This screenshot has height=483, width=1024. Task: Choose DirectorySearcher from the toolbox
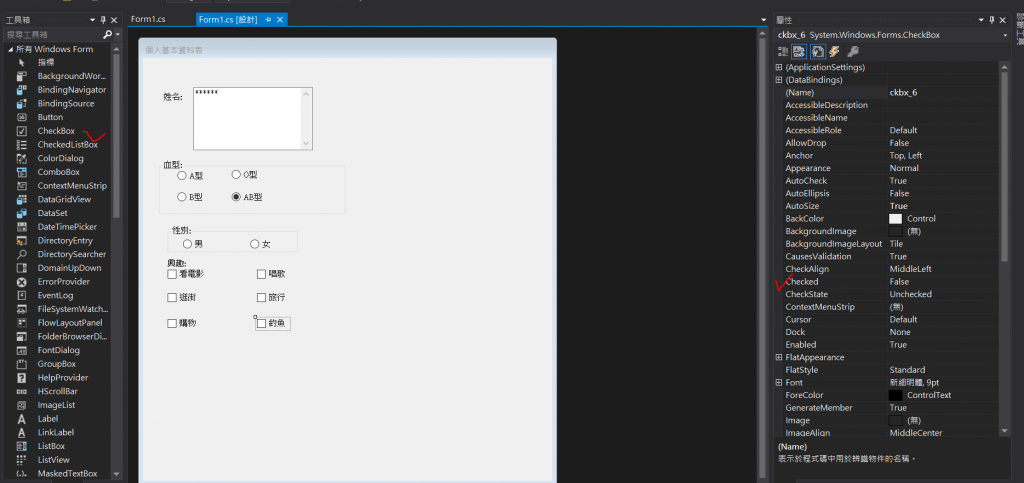pyautogui.click(x=63, y=255)
